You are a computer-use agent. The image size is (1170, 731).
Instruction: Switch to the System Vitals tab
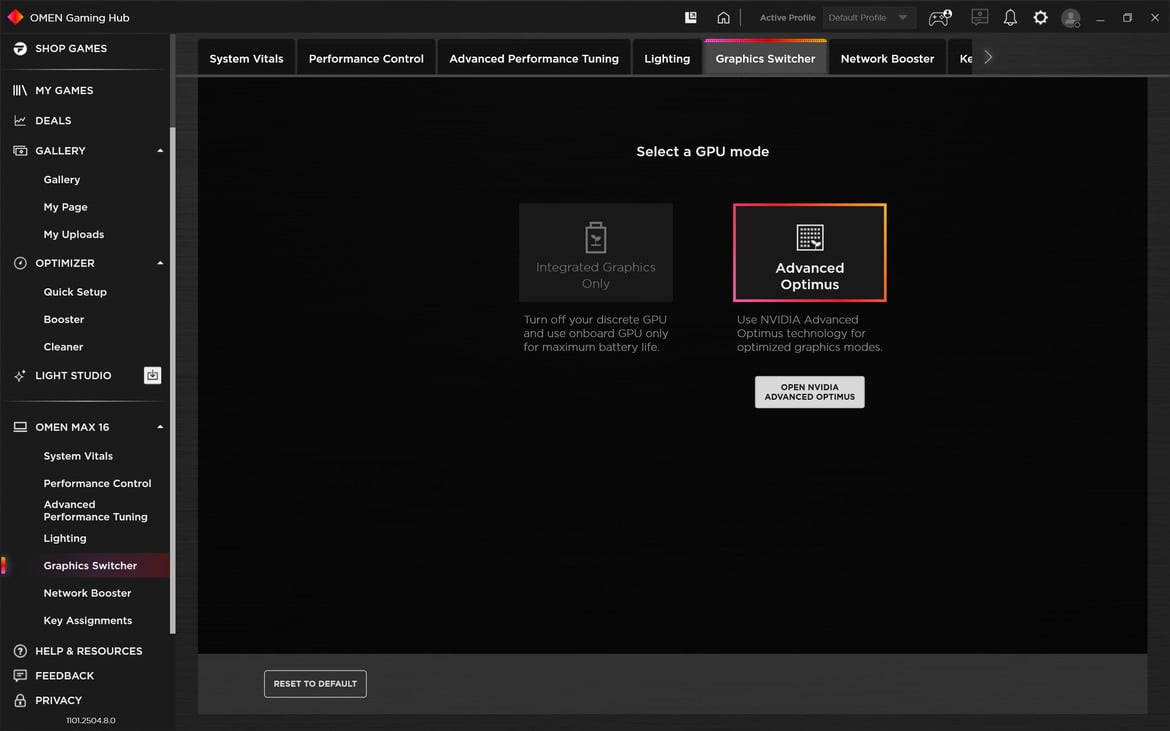click(246, 58)
